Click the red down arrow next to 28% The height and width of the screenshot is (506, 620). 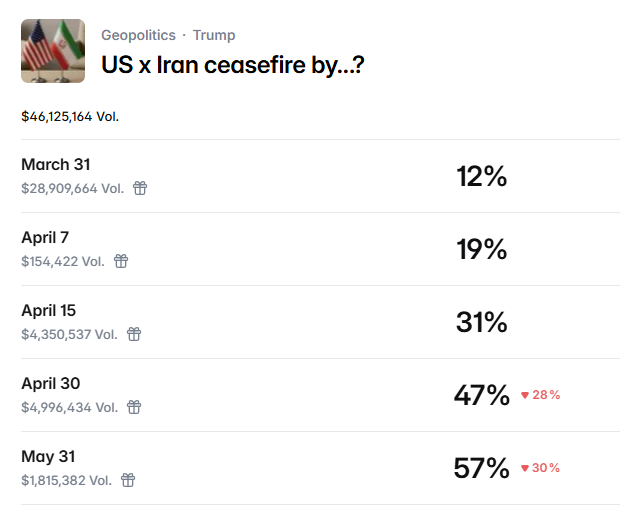click(525, 396)
